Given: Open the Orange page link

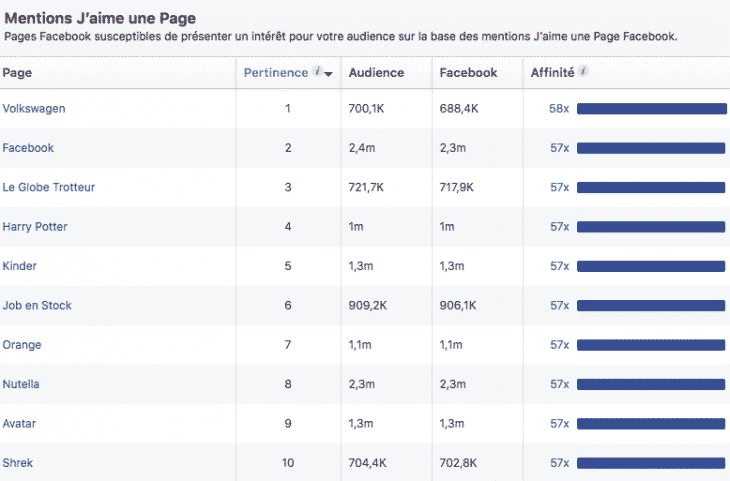Looking at the screenshot, I should [22, 345].
